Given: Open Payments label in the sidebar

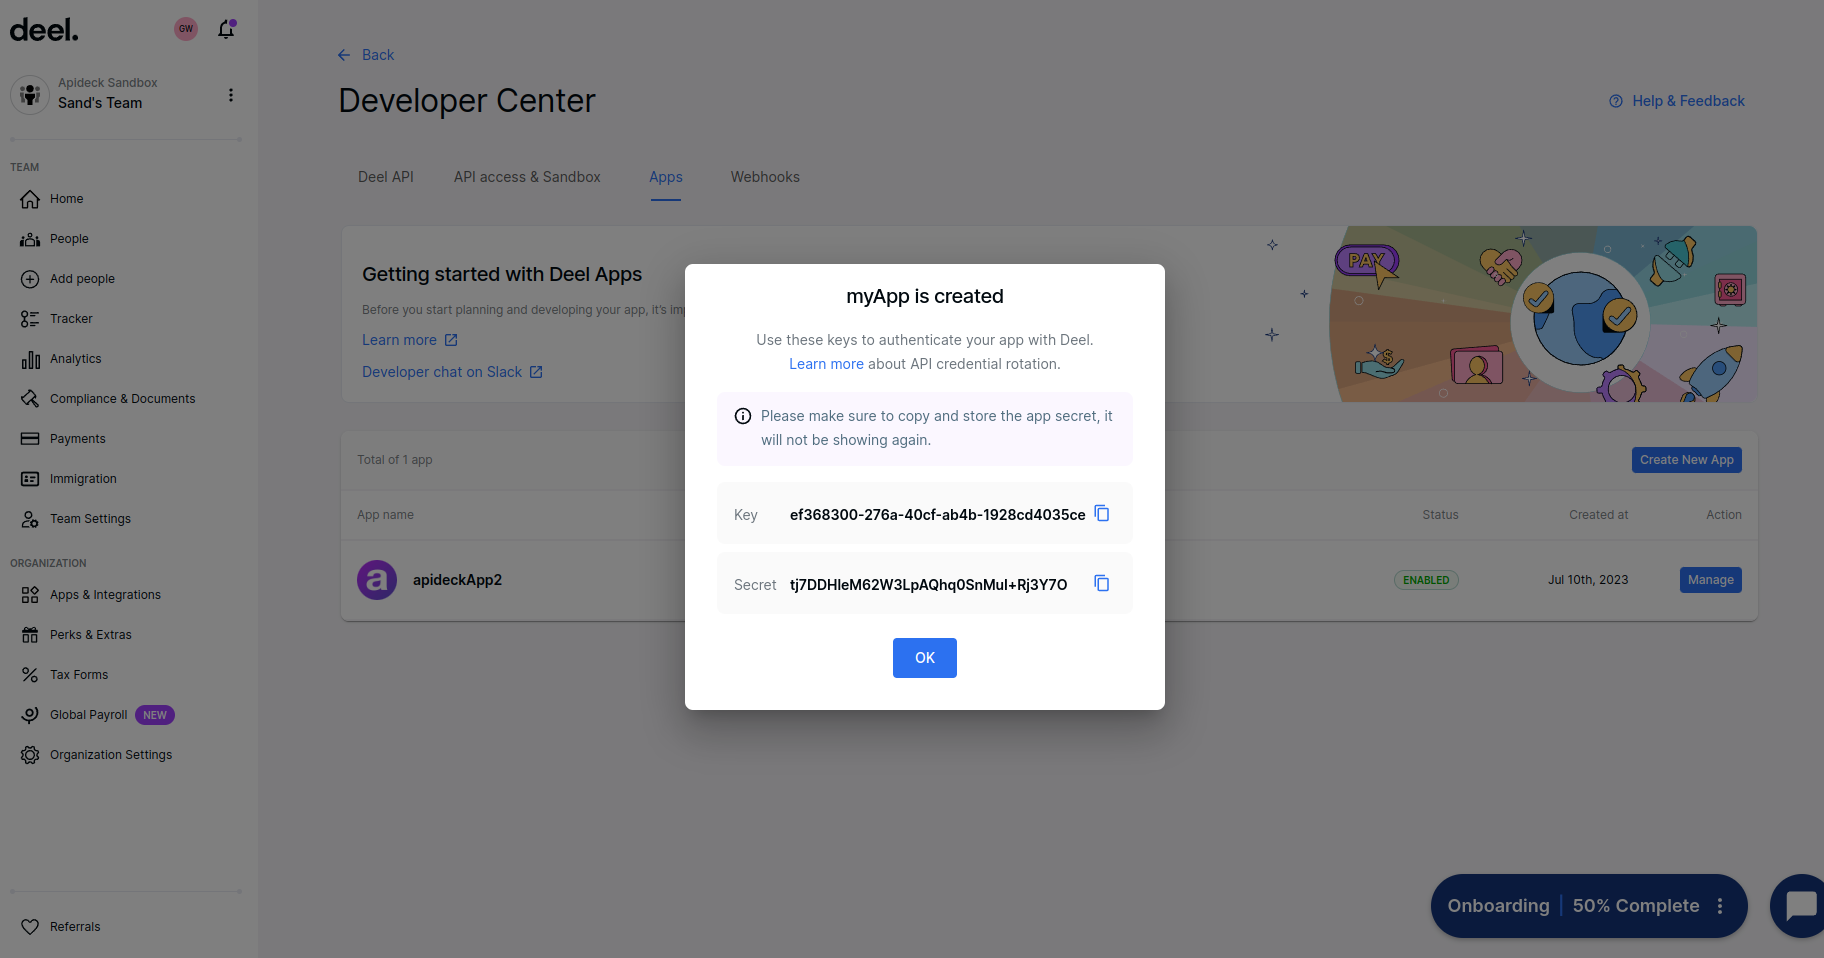Looking at the screenshot, I should (x=78, y=439).
